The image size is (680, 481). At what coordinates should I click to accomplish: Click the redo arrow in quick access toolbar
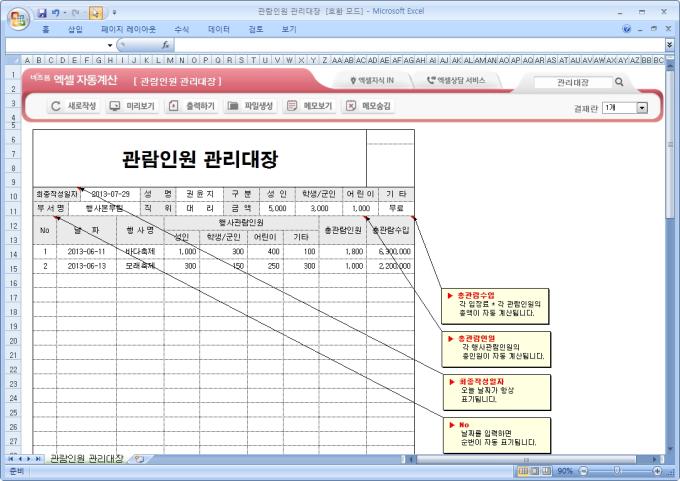[75, 13]
